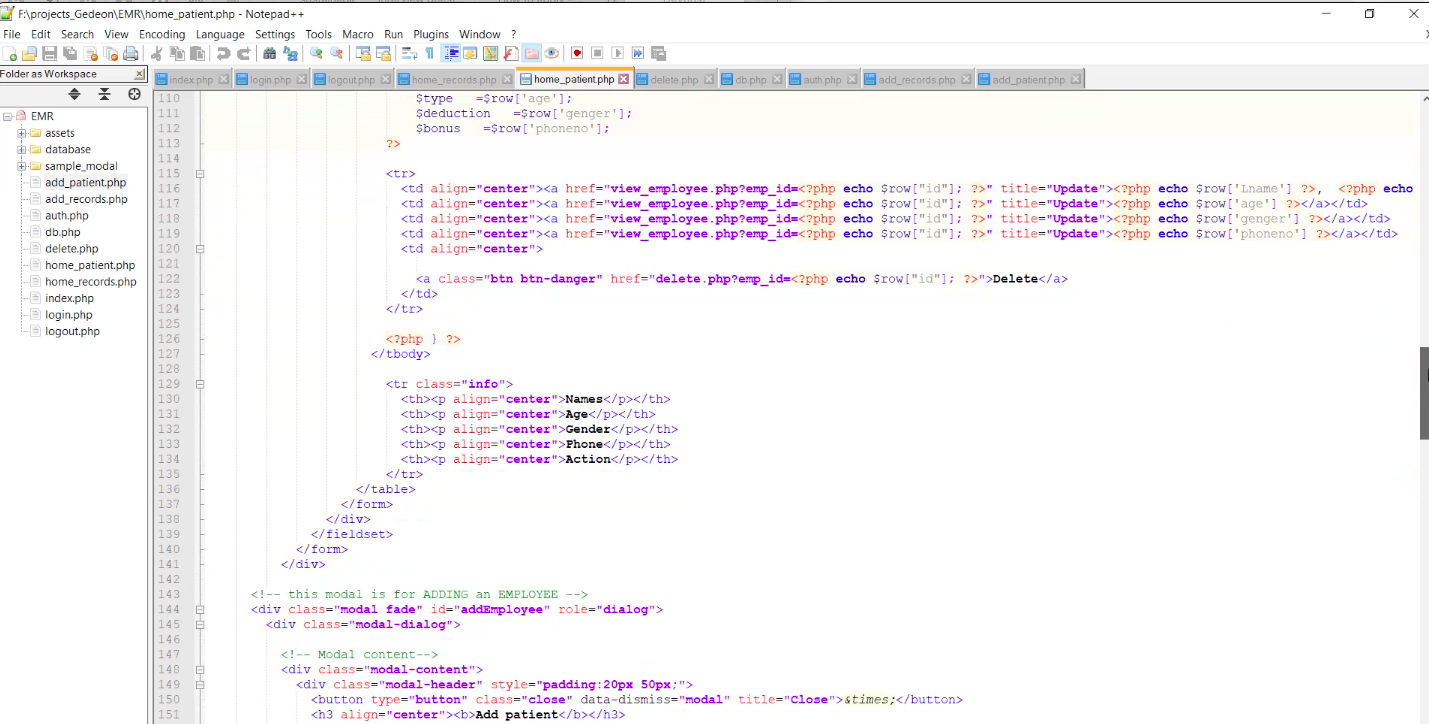Click the Zoom in magnifier icon
1429x724 pixels.
click(316, 53)
